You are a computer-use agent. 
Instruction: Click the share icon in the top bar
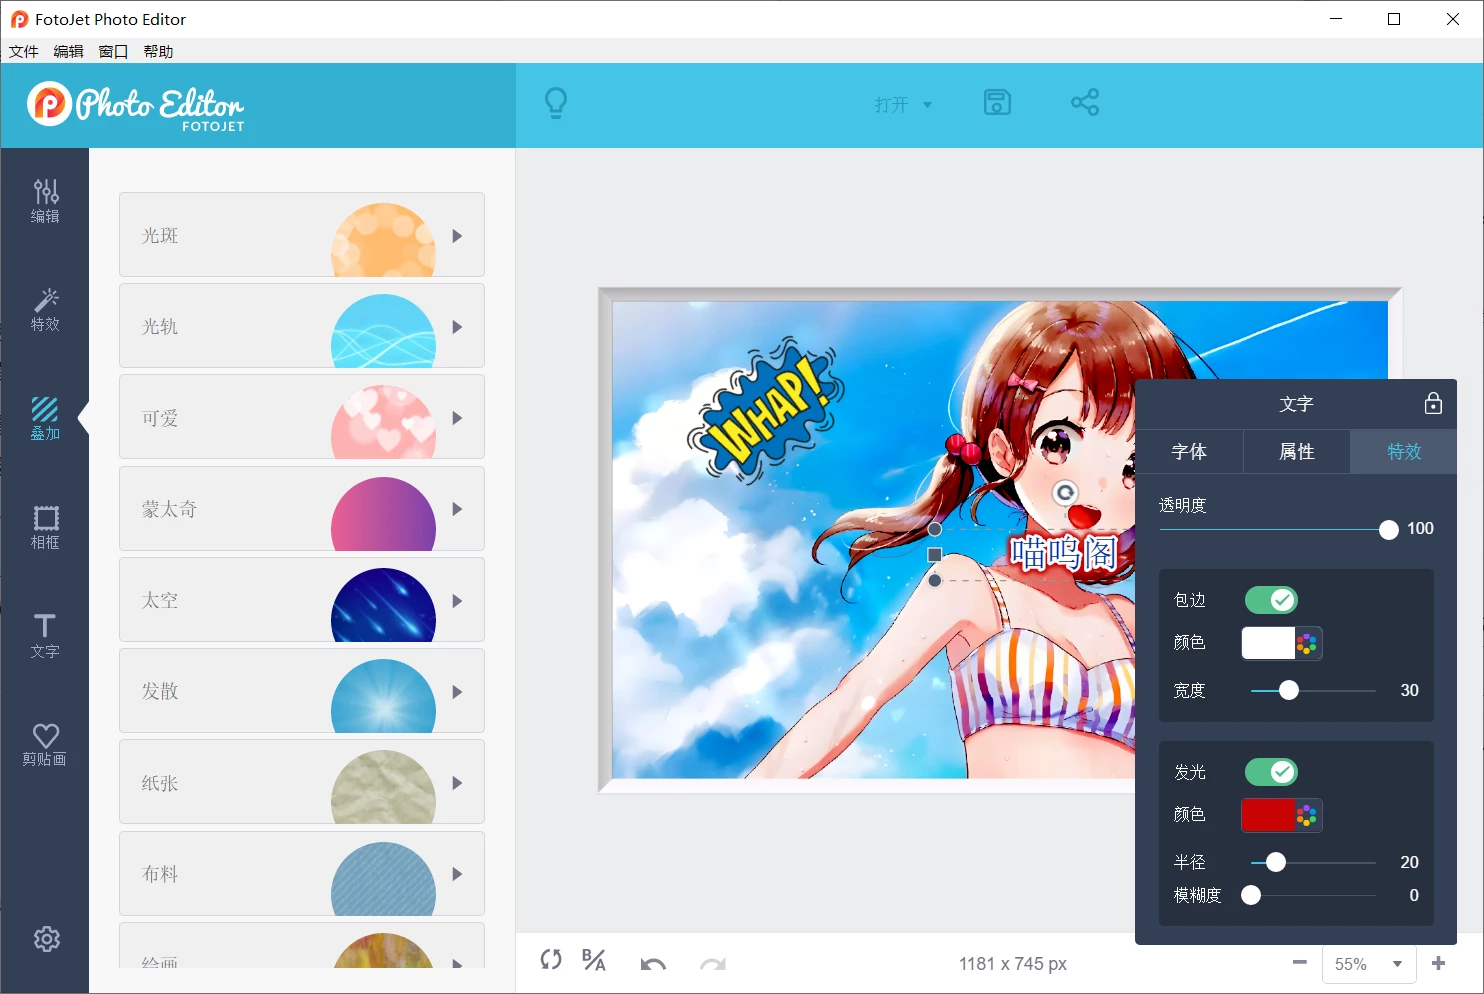click(1085, 102)
